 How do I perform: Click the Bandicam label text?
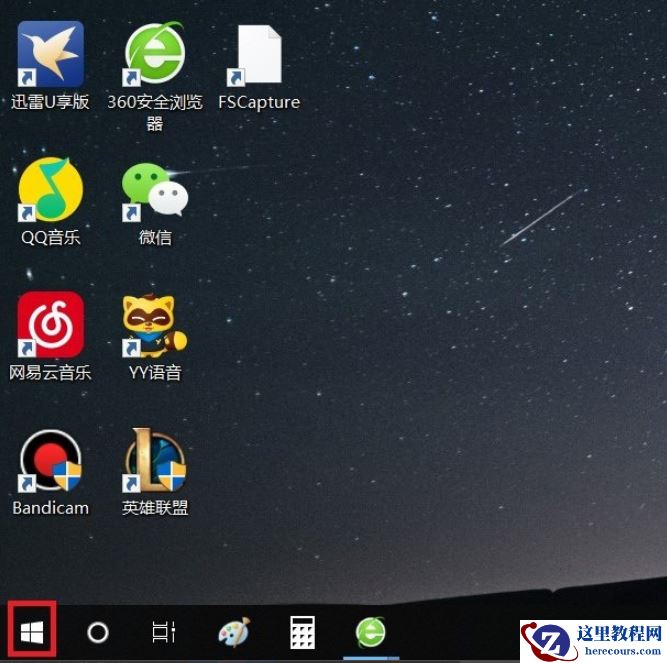click(x=51, y=508)
